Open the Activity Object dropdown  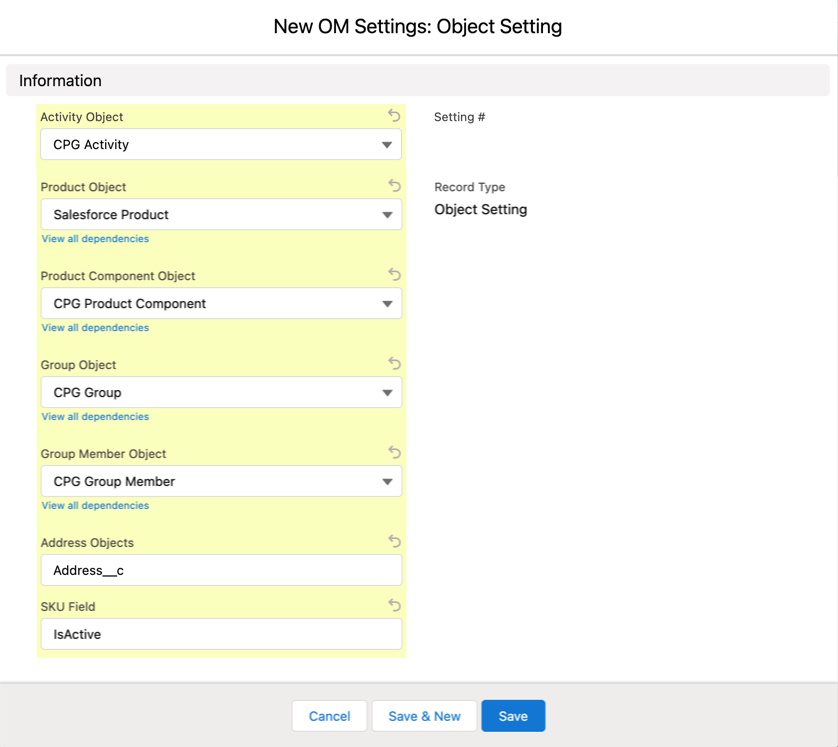point(221,145)
